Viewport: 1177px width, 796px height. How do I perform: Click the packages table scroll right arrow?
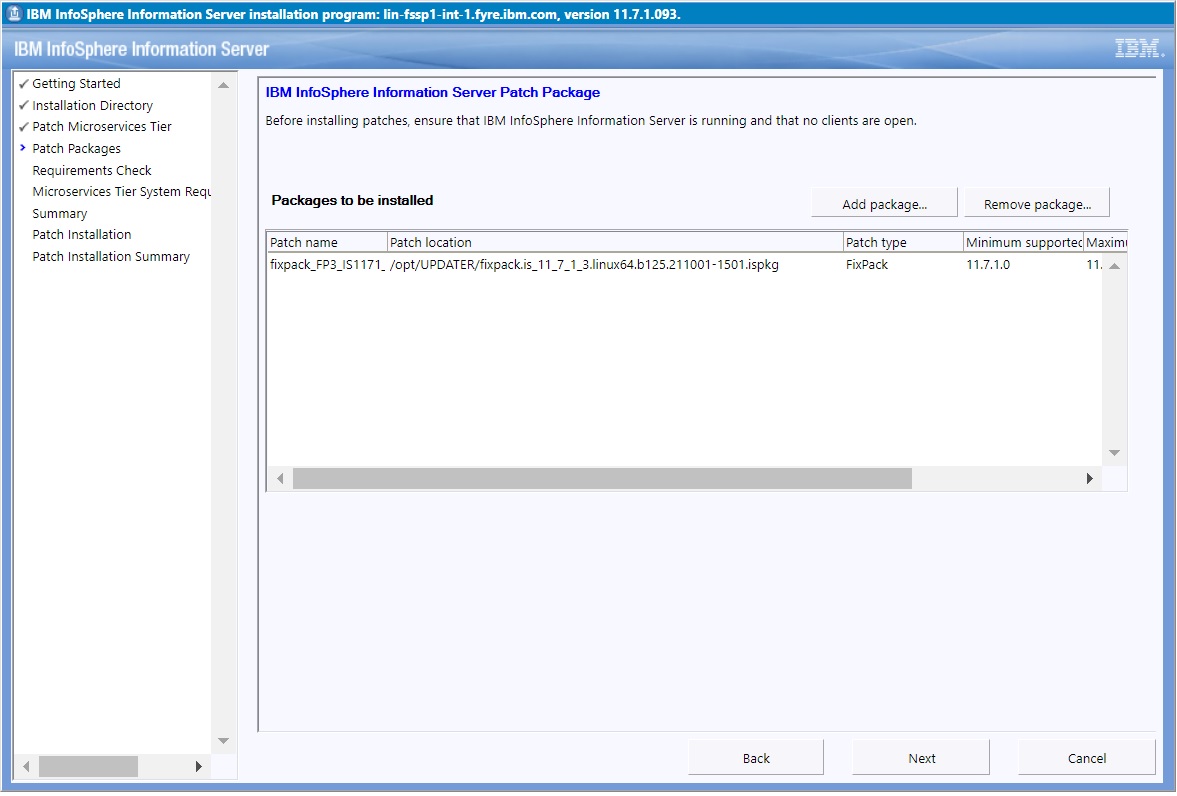(x=1090, y=478)
